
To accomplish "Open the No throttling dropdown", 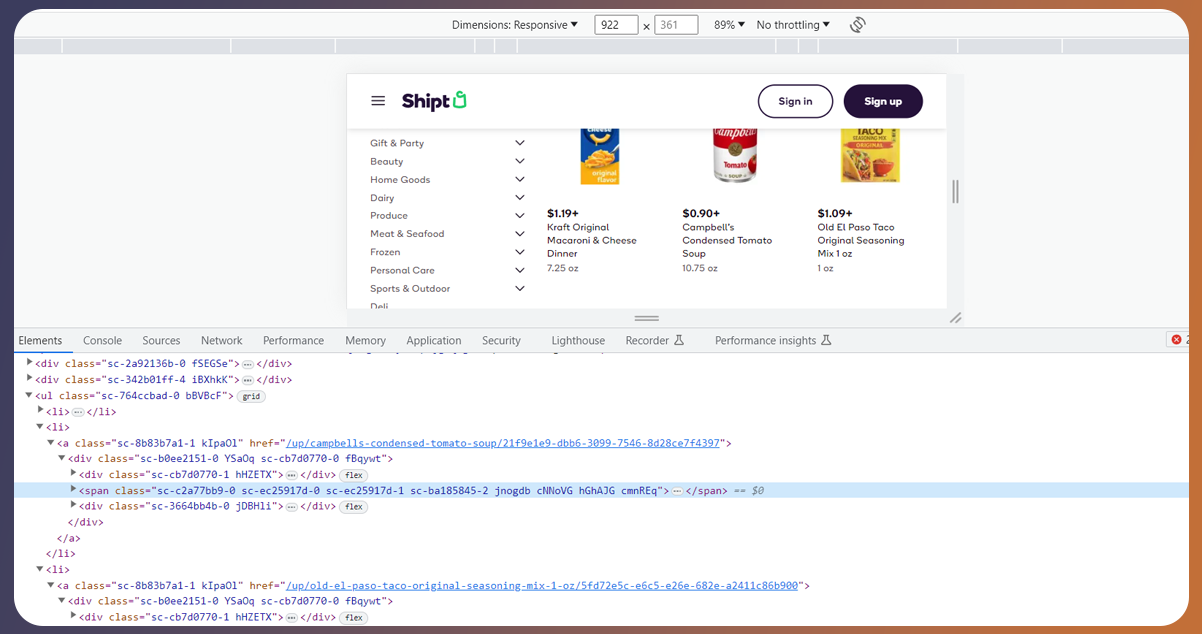I will [791, 24].
